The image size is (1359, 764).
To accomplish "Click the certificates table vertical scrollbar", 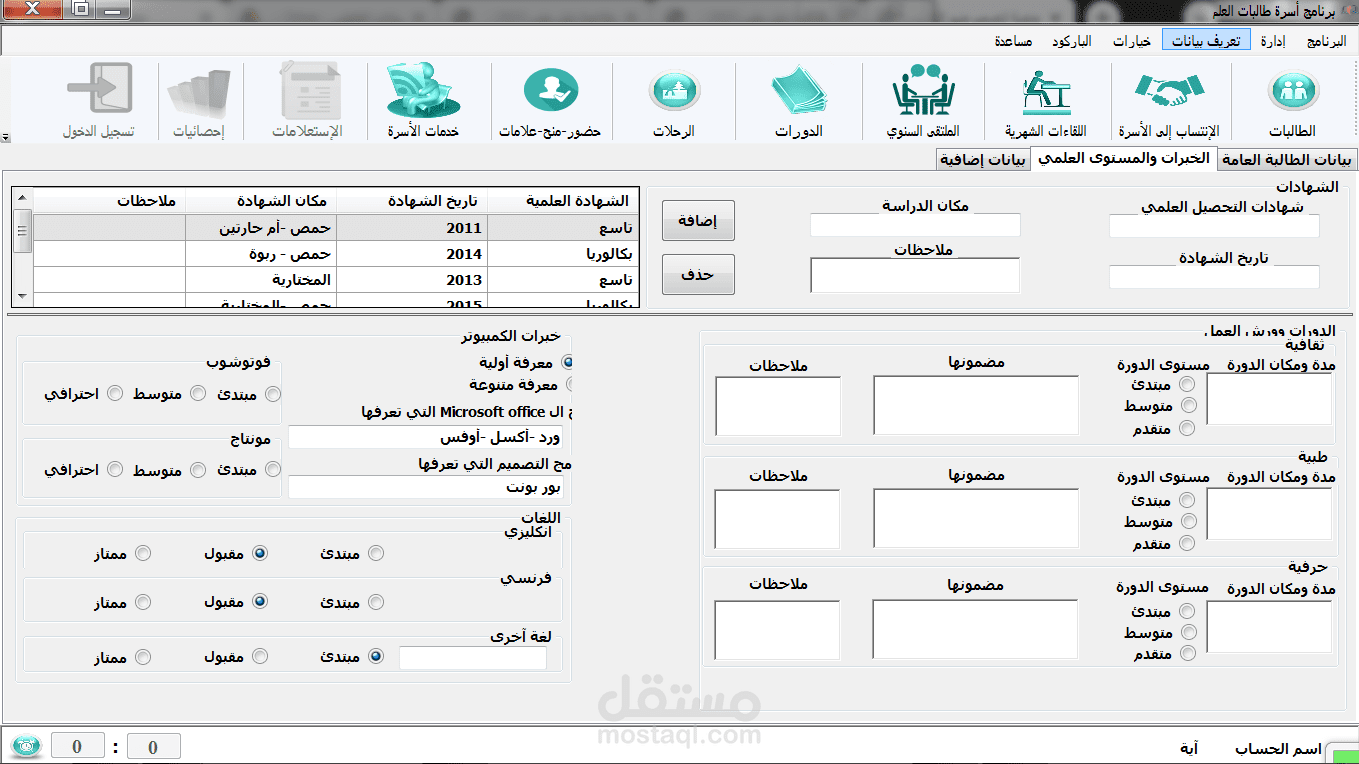I will pos(23,247).
